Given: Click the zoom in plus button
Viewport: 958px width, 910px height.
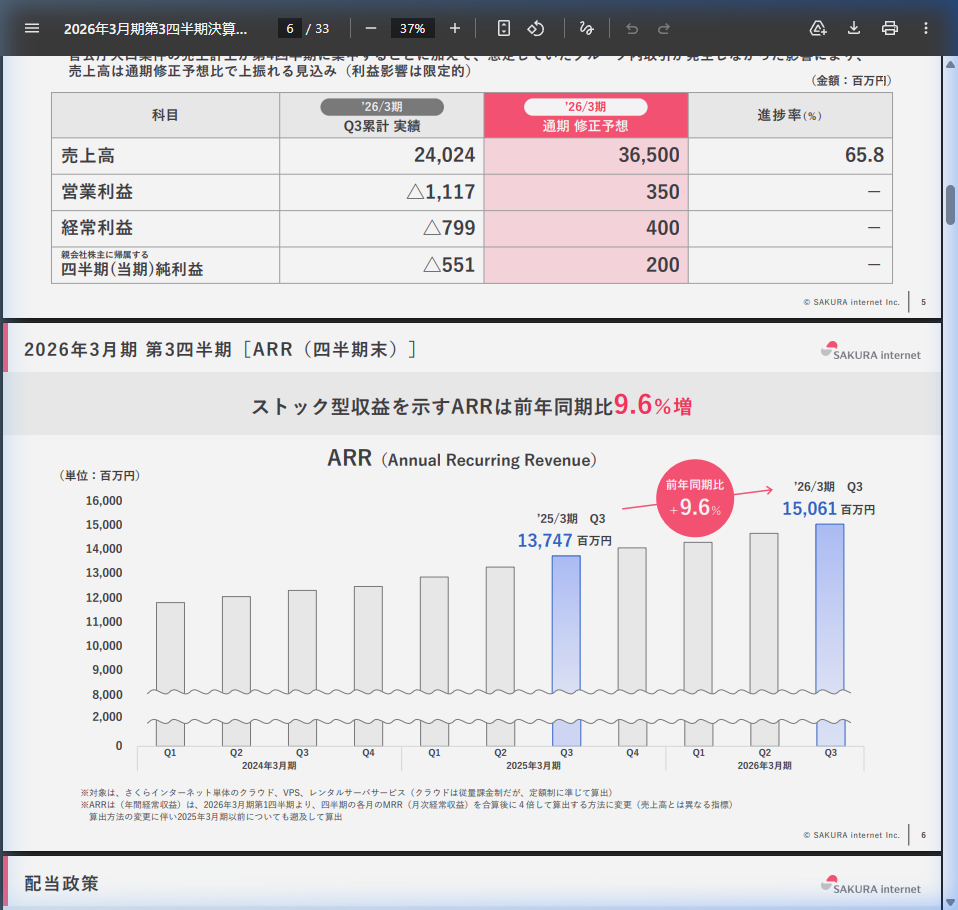Looking at the screenshot, I should tap(455, 28).
